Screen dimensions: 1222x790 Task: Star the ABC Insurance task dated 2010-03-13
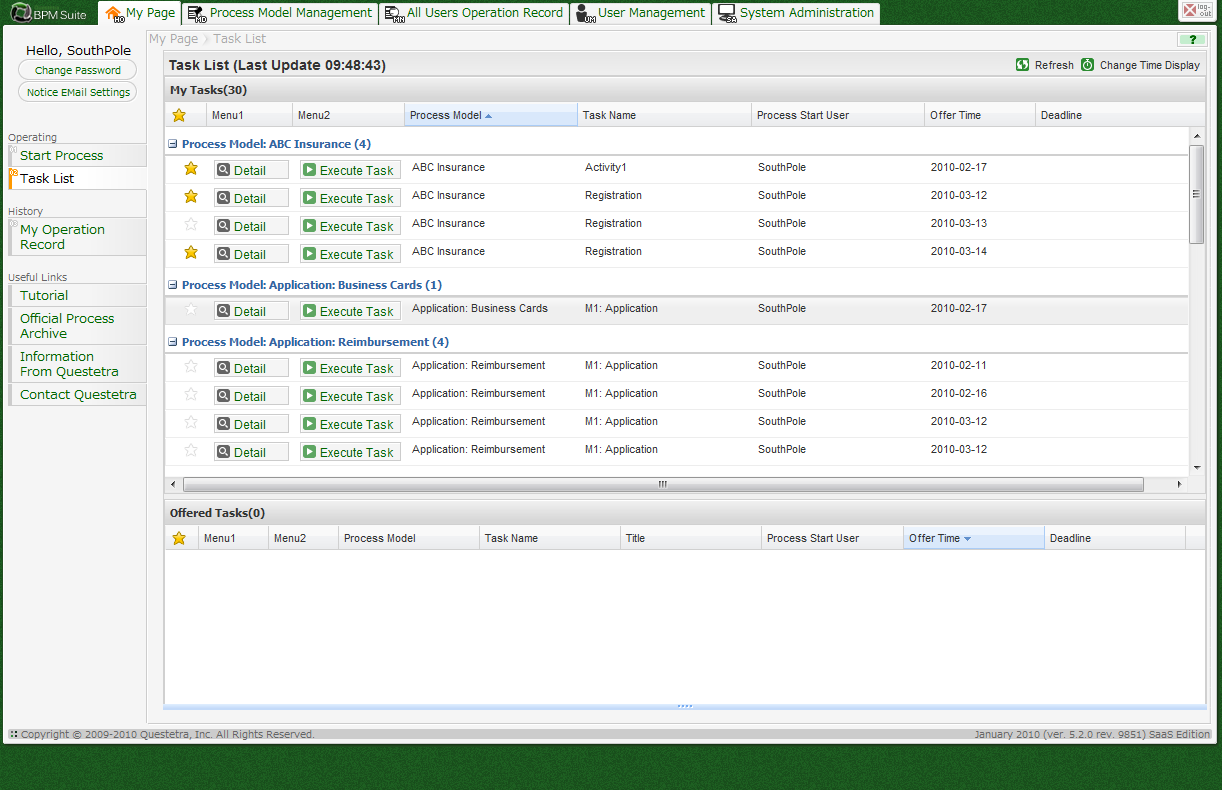[x=191, y=224]
